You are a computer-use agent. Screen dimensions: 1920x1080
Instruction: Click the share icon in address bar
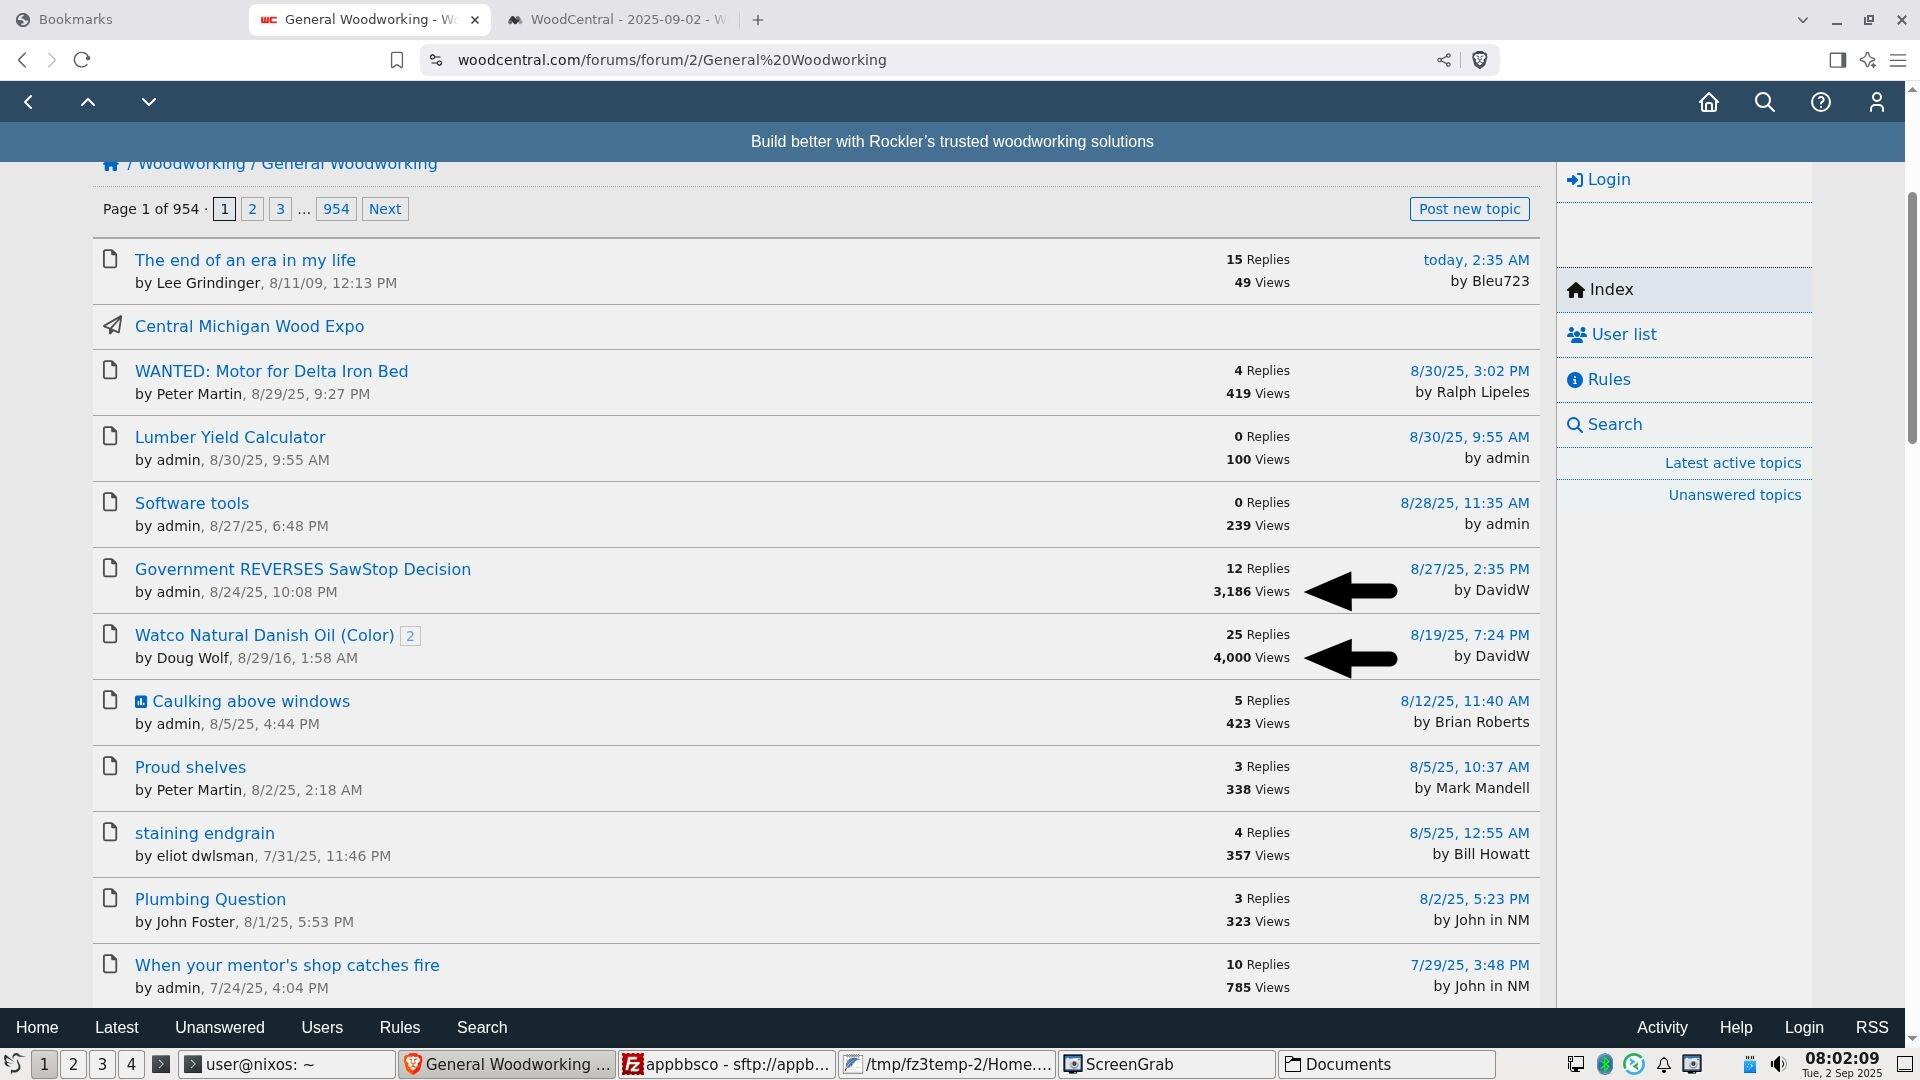1444,60
